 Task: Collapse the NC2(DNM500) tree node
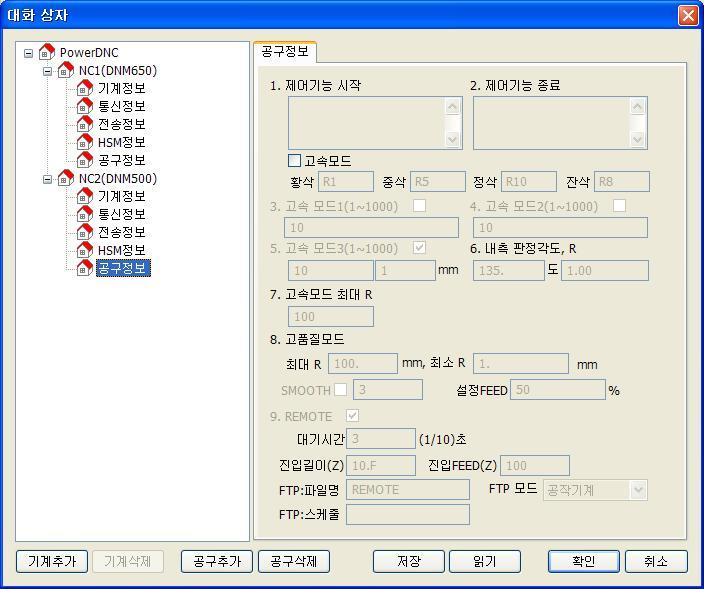pyautogui.click(x=47, y=180)
